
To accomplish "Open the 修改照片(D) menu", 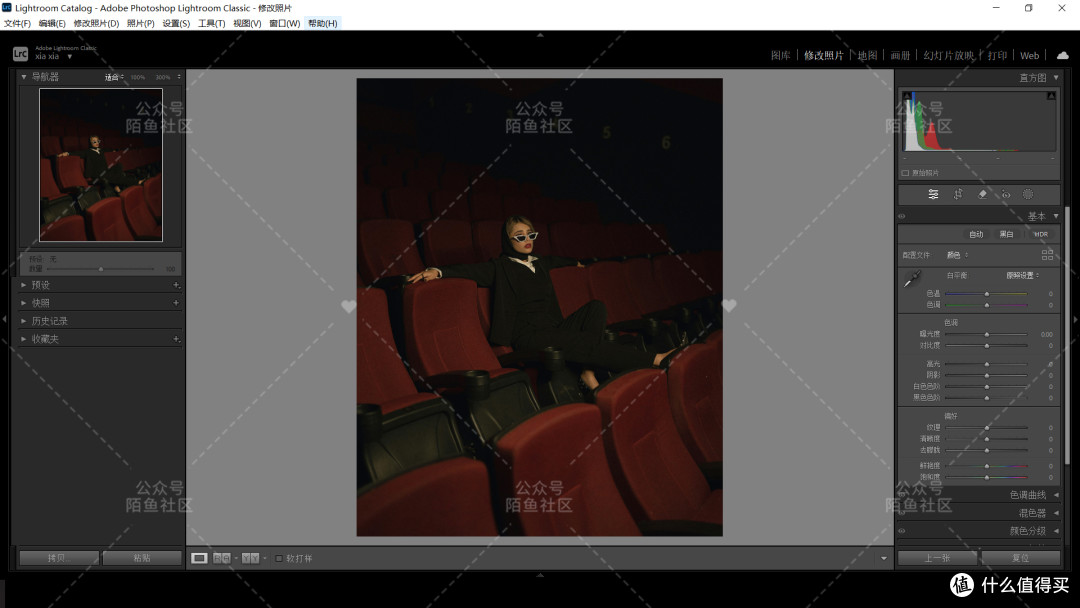I will pyautogui.click(x=96, y=23).
